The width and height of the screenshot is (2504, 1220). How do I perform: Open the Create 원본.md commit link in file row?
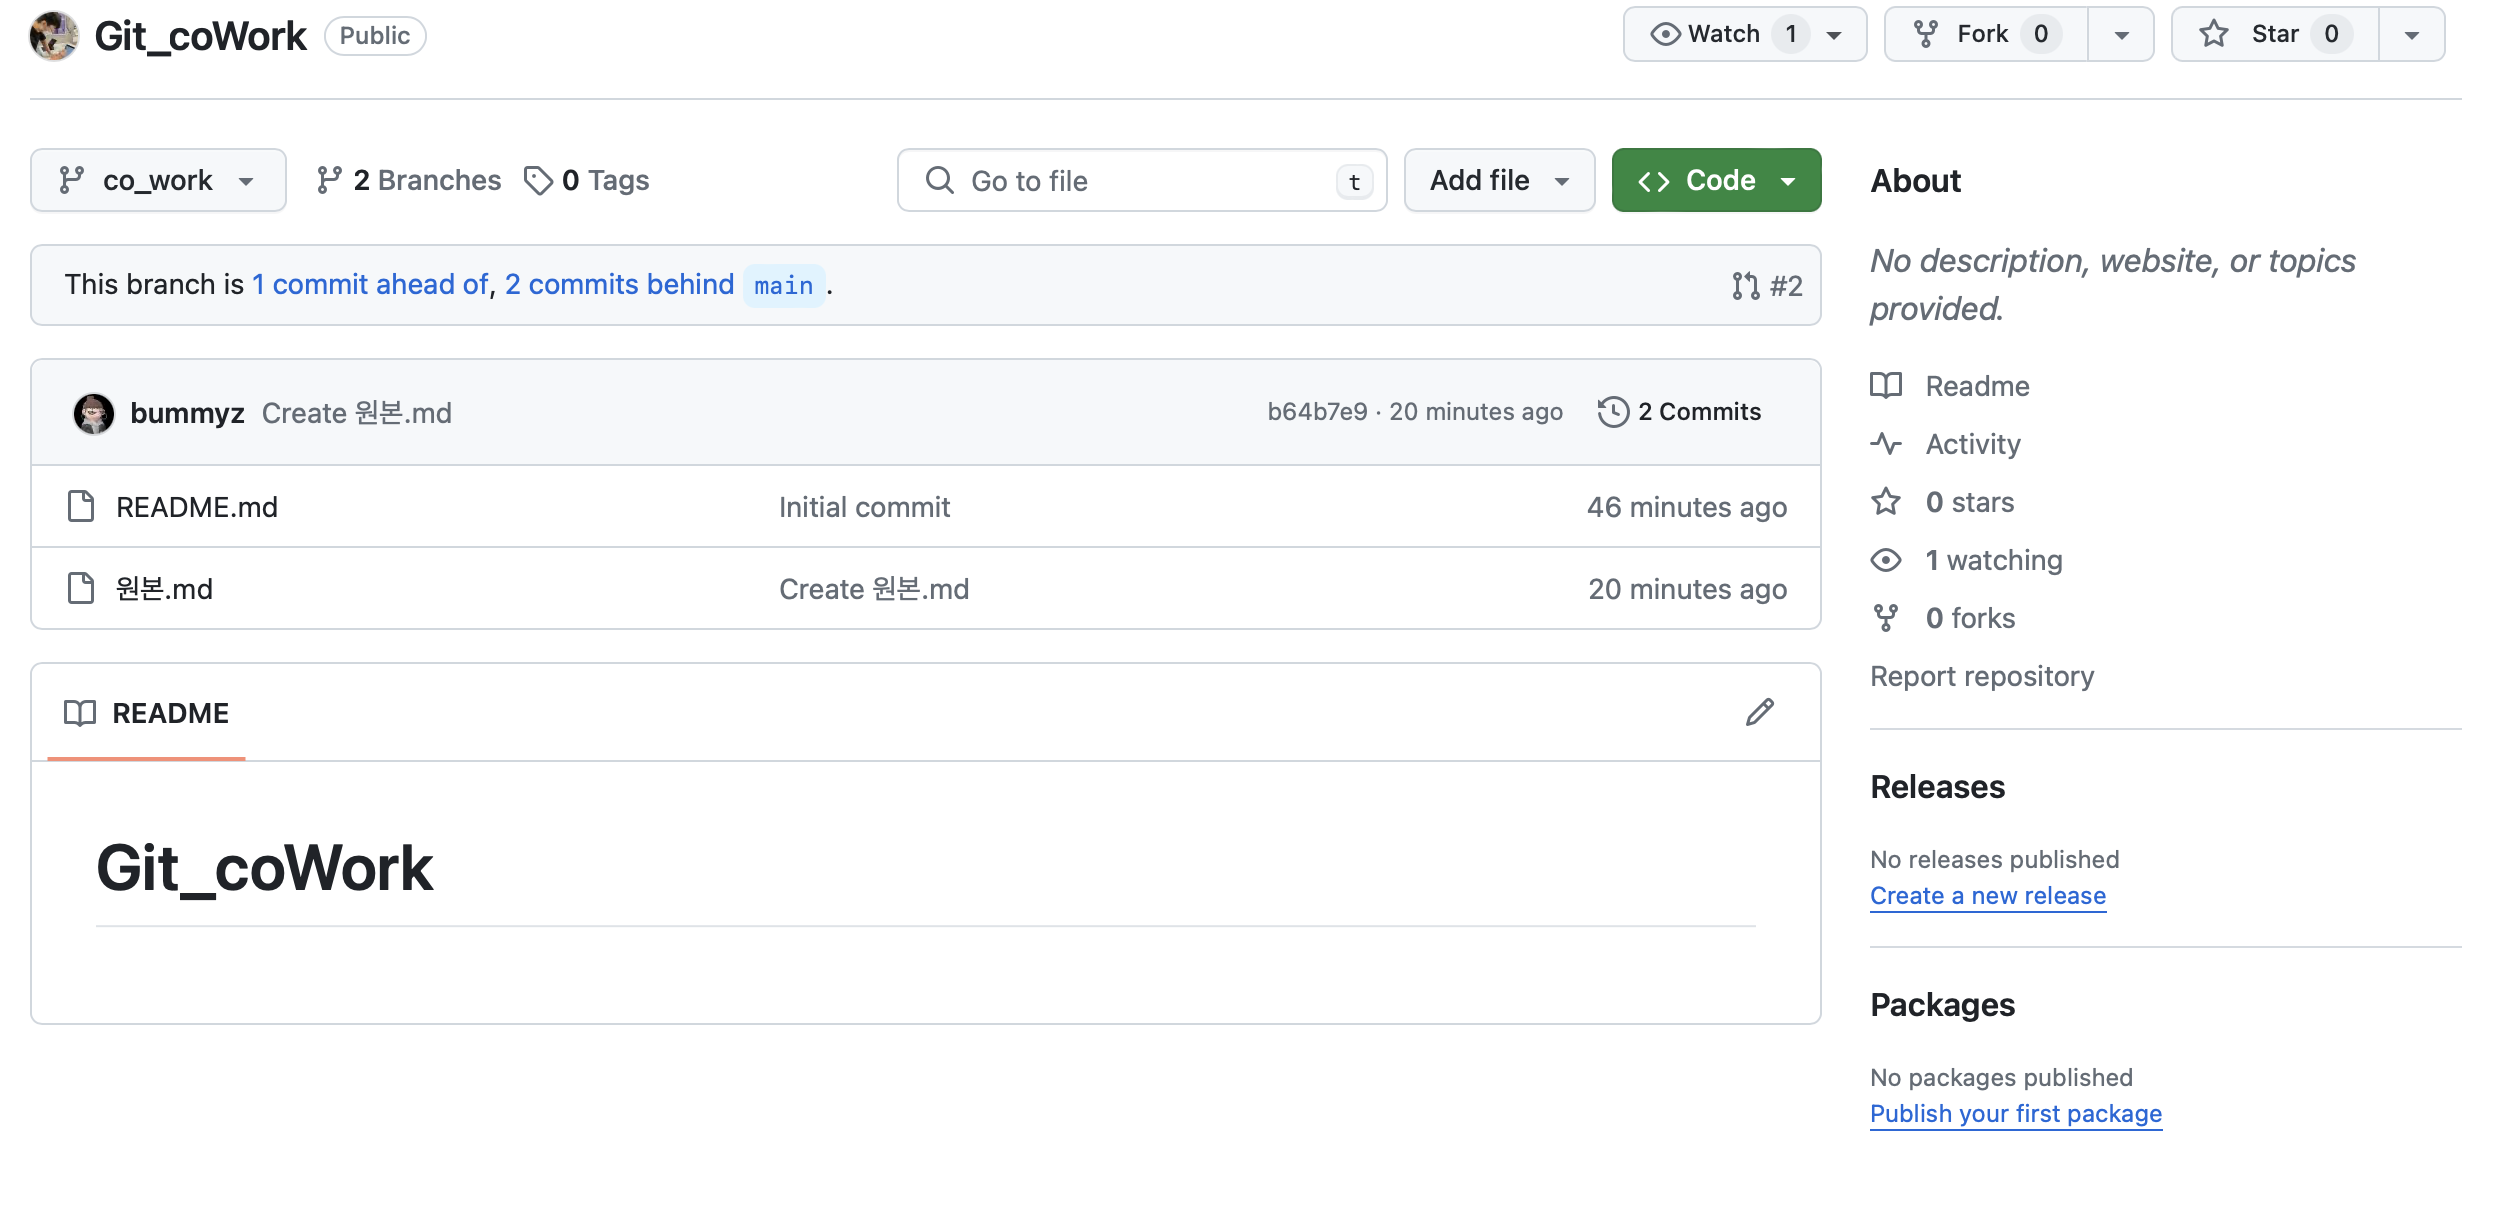tap(874, 589)
